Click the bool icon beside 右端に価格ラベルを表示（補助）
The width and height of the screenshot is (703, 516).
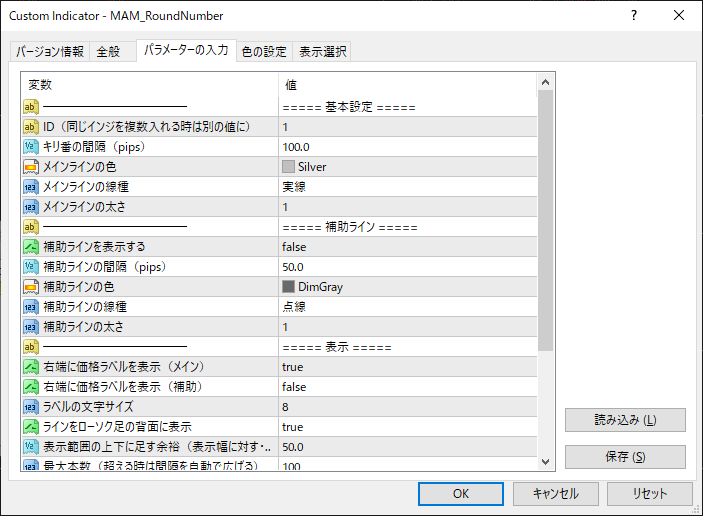point(31,387)
